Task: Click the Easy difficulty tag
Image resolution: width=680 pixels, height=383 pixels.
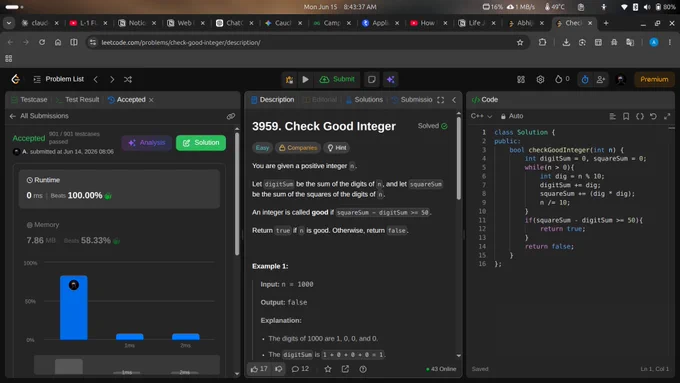Action: tap(262, 148)
